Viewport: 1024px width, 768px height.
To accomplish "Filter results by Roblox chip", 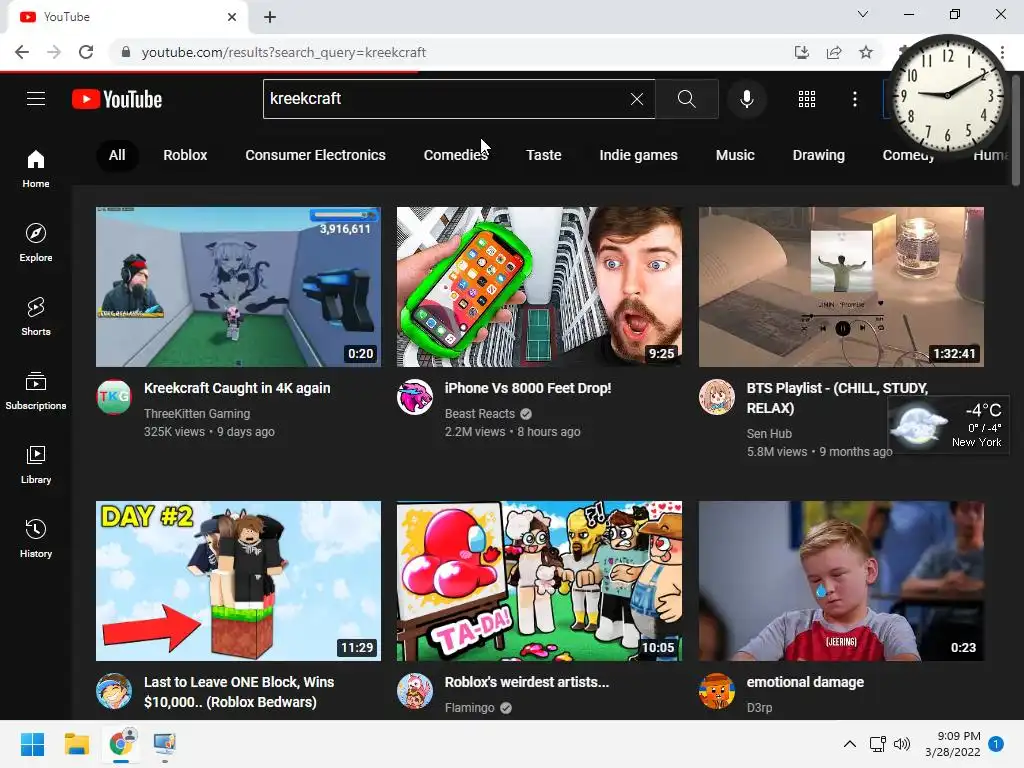I will click(185, 155).
